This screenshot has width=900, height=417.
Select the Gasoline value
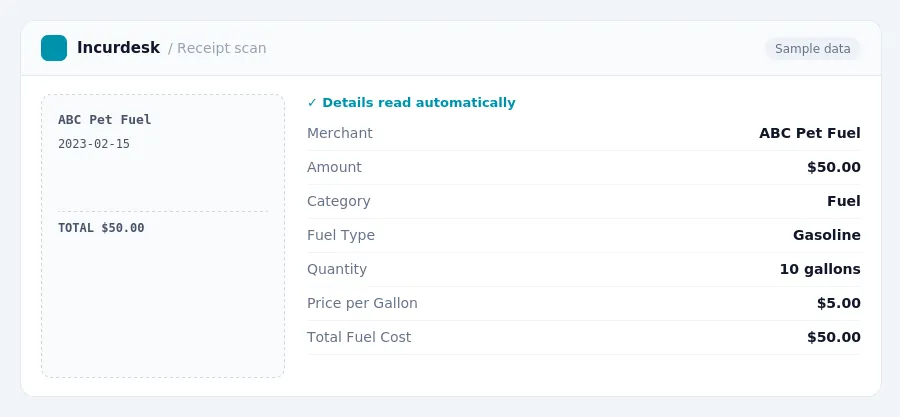827,235
